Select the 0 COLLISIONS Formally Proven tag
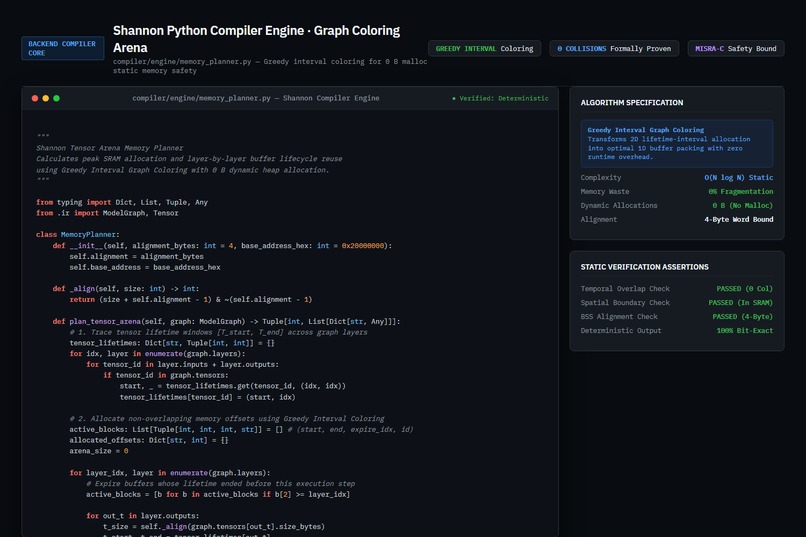This screenshot has height=537, width=806. click(614, 48)
